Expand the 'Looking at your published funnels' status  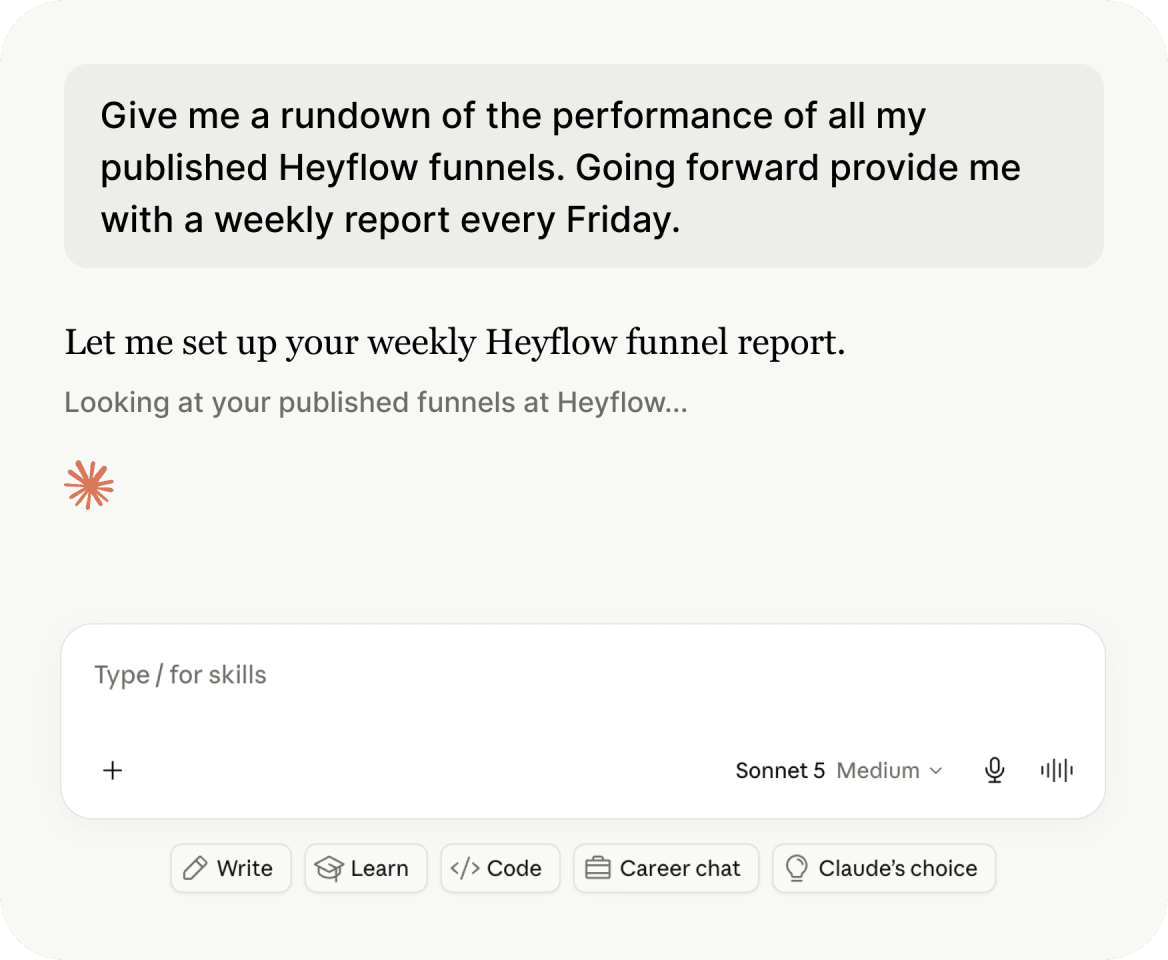click(x=376, y=403)
